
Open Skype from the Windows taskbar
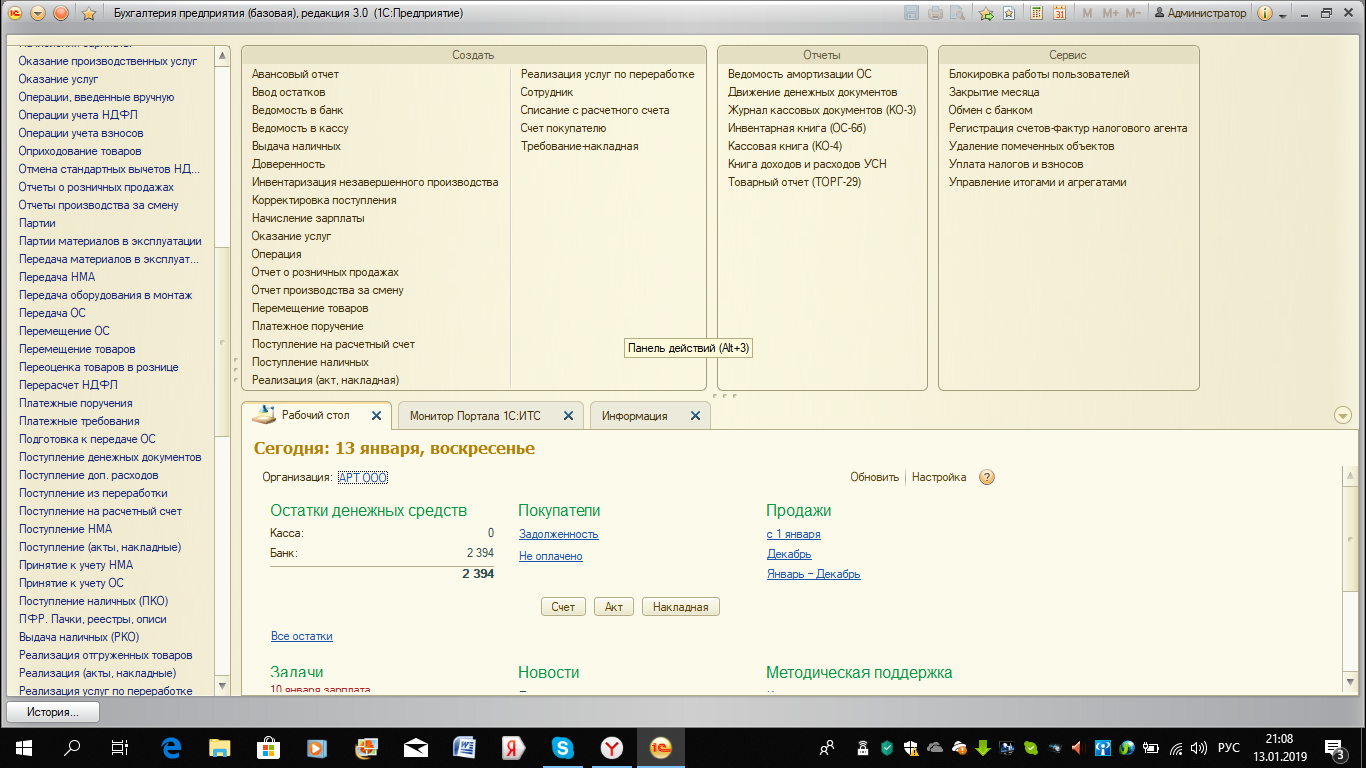pyautogui.click(x=562, y=747)
